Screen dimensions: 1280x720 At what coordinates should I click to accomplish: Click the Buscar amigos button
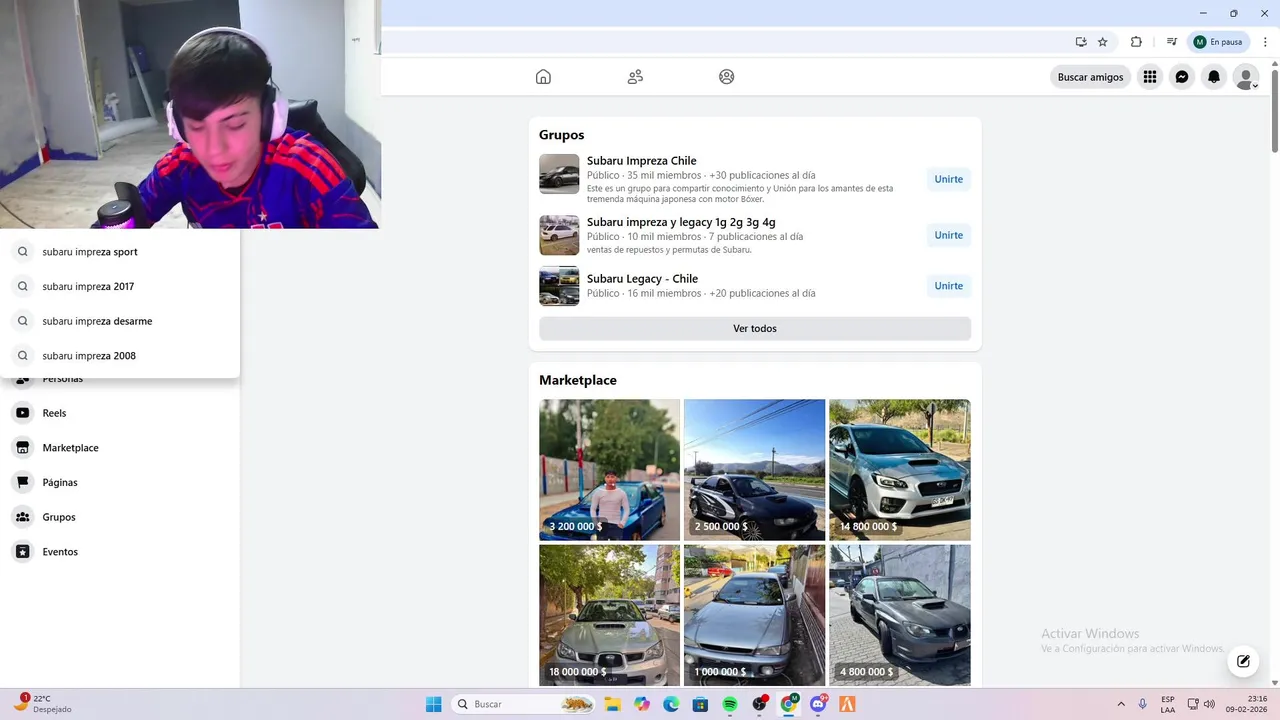pos(1090,77)
